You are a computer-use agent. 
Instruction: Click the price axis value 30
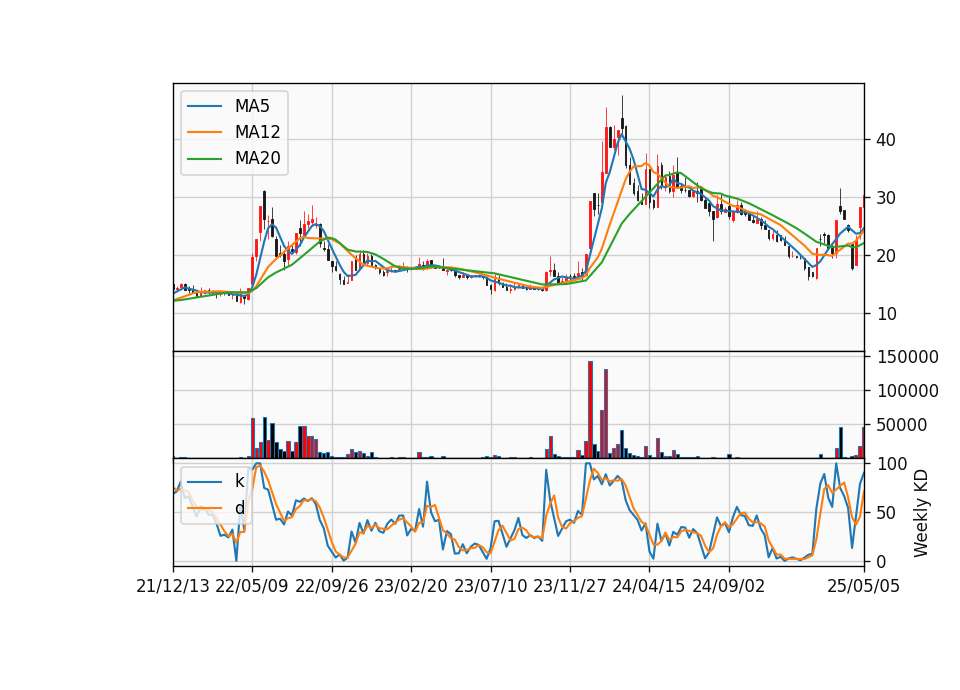click(x=886, y=198)
